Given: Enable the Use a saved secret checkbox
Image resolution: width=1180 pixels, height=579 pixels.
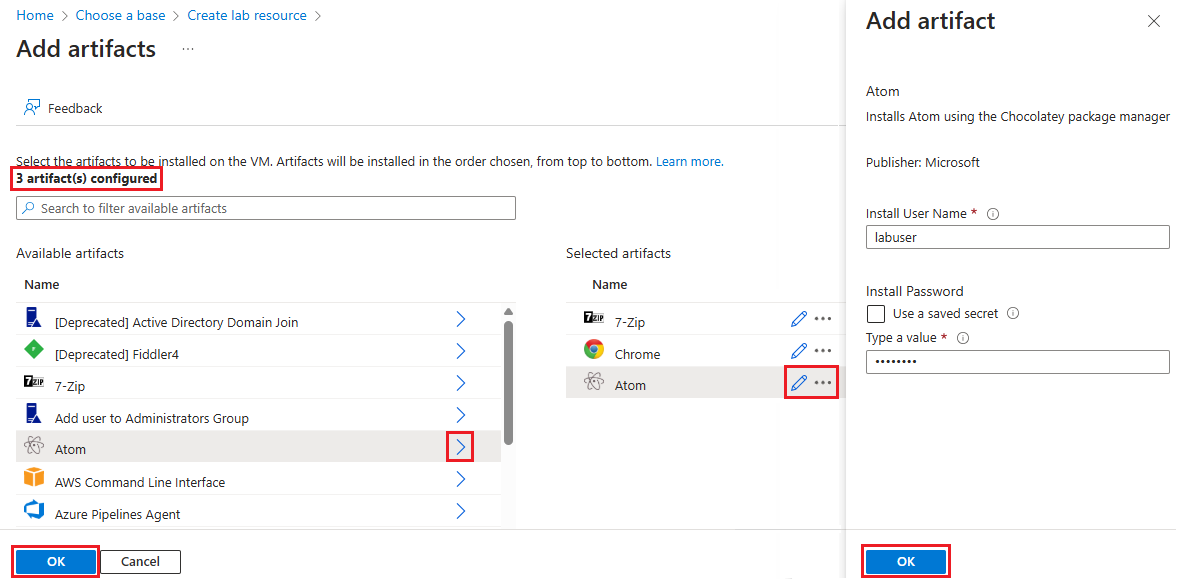Looking at the screenshot, I should [876, 313].
